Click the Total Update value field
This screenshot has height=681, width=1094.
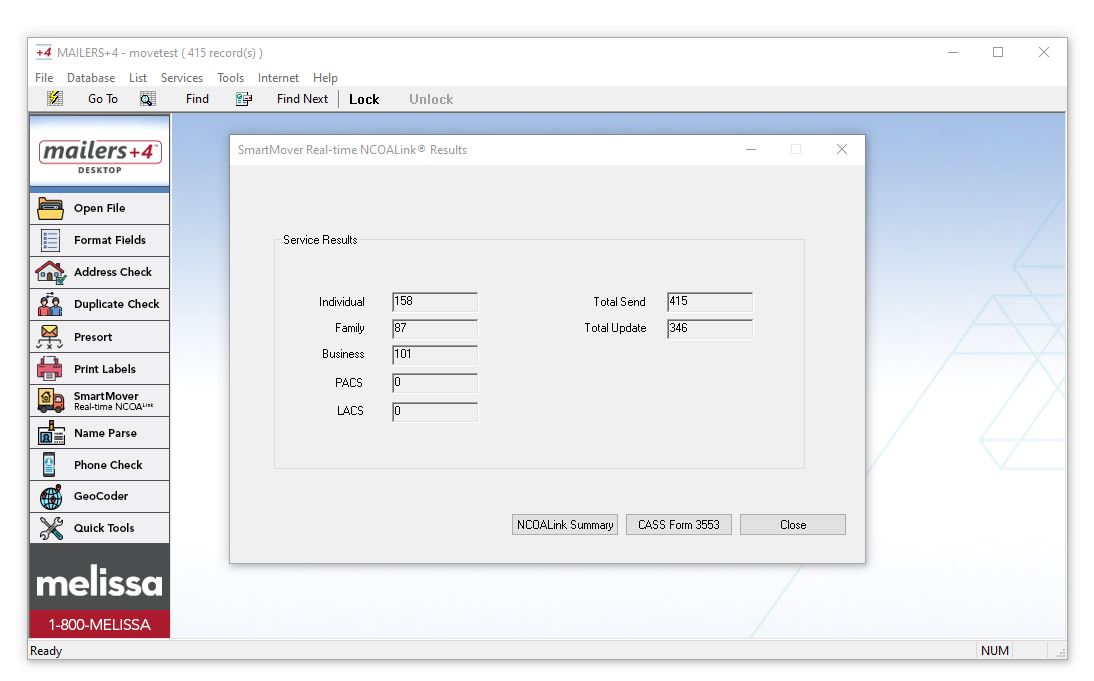(x=709, y=328)
